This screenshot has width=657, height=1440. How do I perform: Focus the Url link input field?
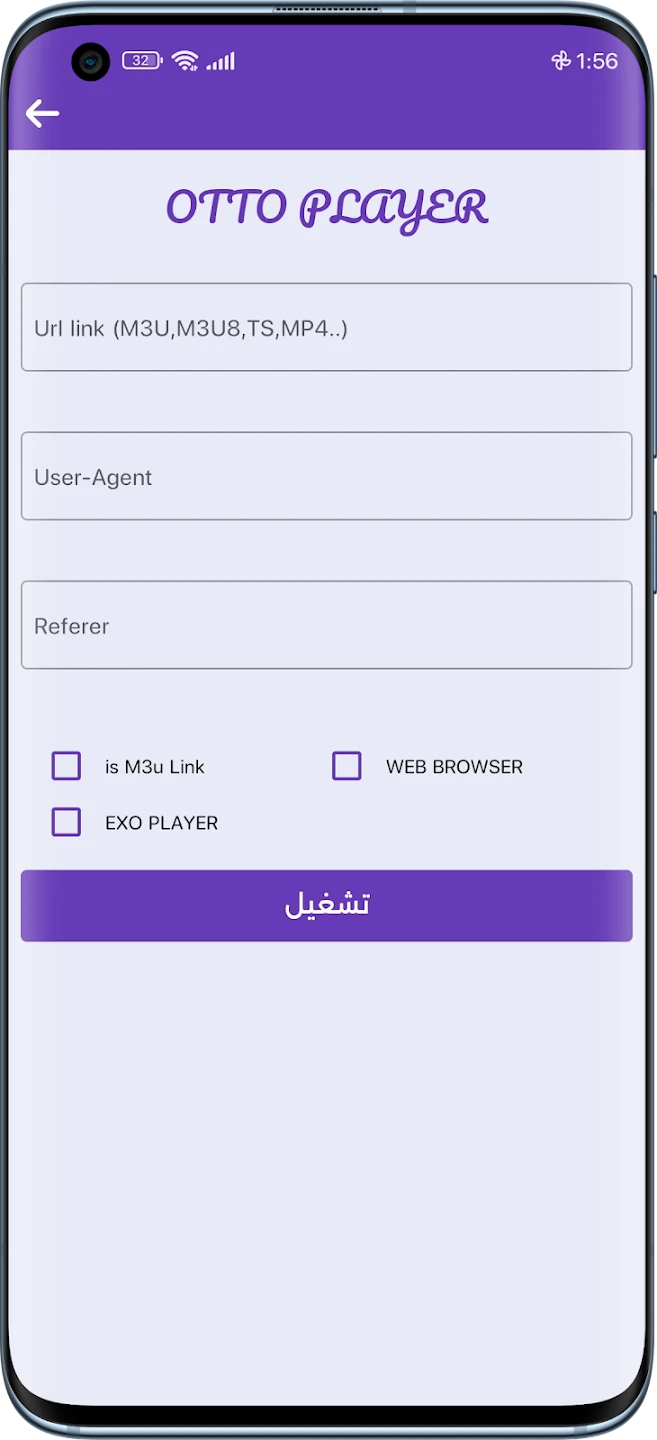pyautogui.click(x=326, y=328)
